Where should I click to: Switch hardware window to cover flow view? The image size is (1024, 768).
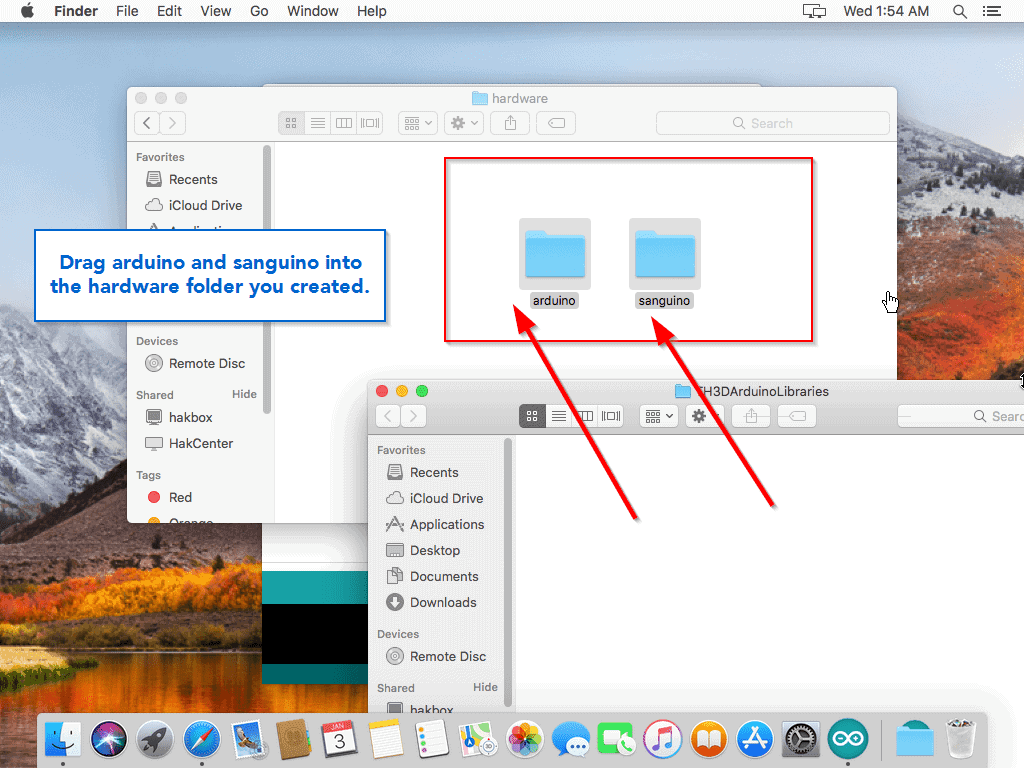370,123
